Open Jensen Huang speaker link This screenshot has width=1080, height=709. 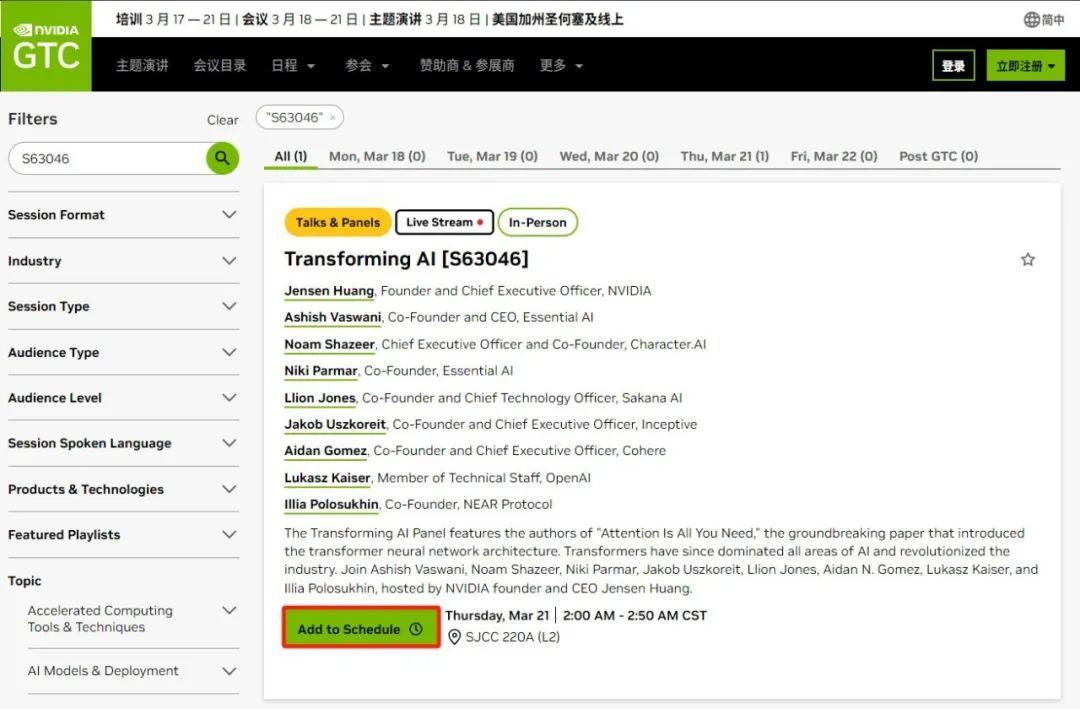point(329,291)
